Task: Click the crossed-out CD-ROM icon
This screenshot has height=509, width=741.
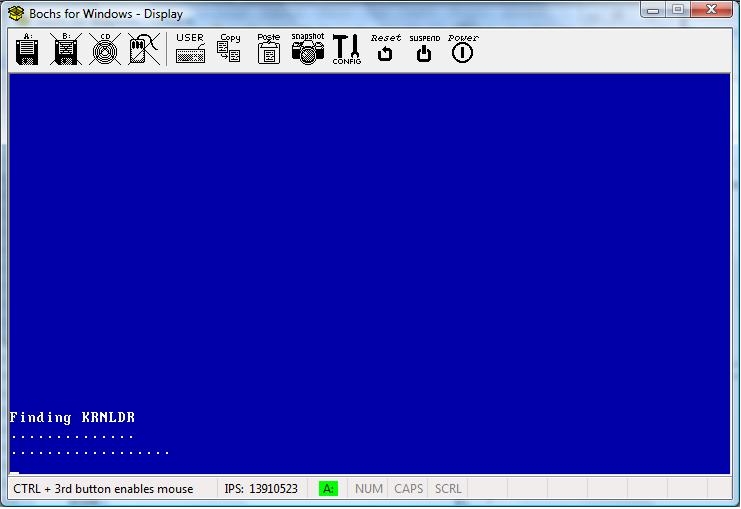Action: (105, 49)
